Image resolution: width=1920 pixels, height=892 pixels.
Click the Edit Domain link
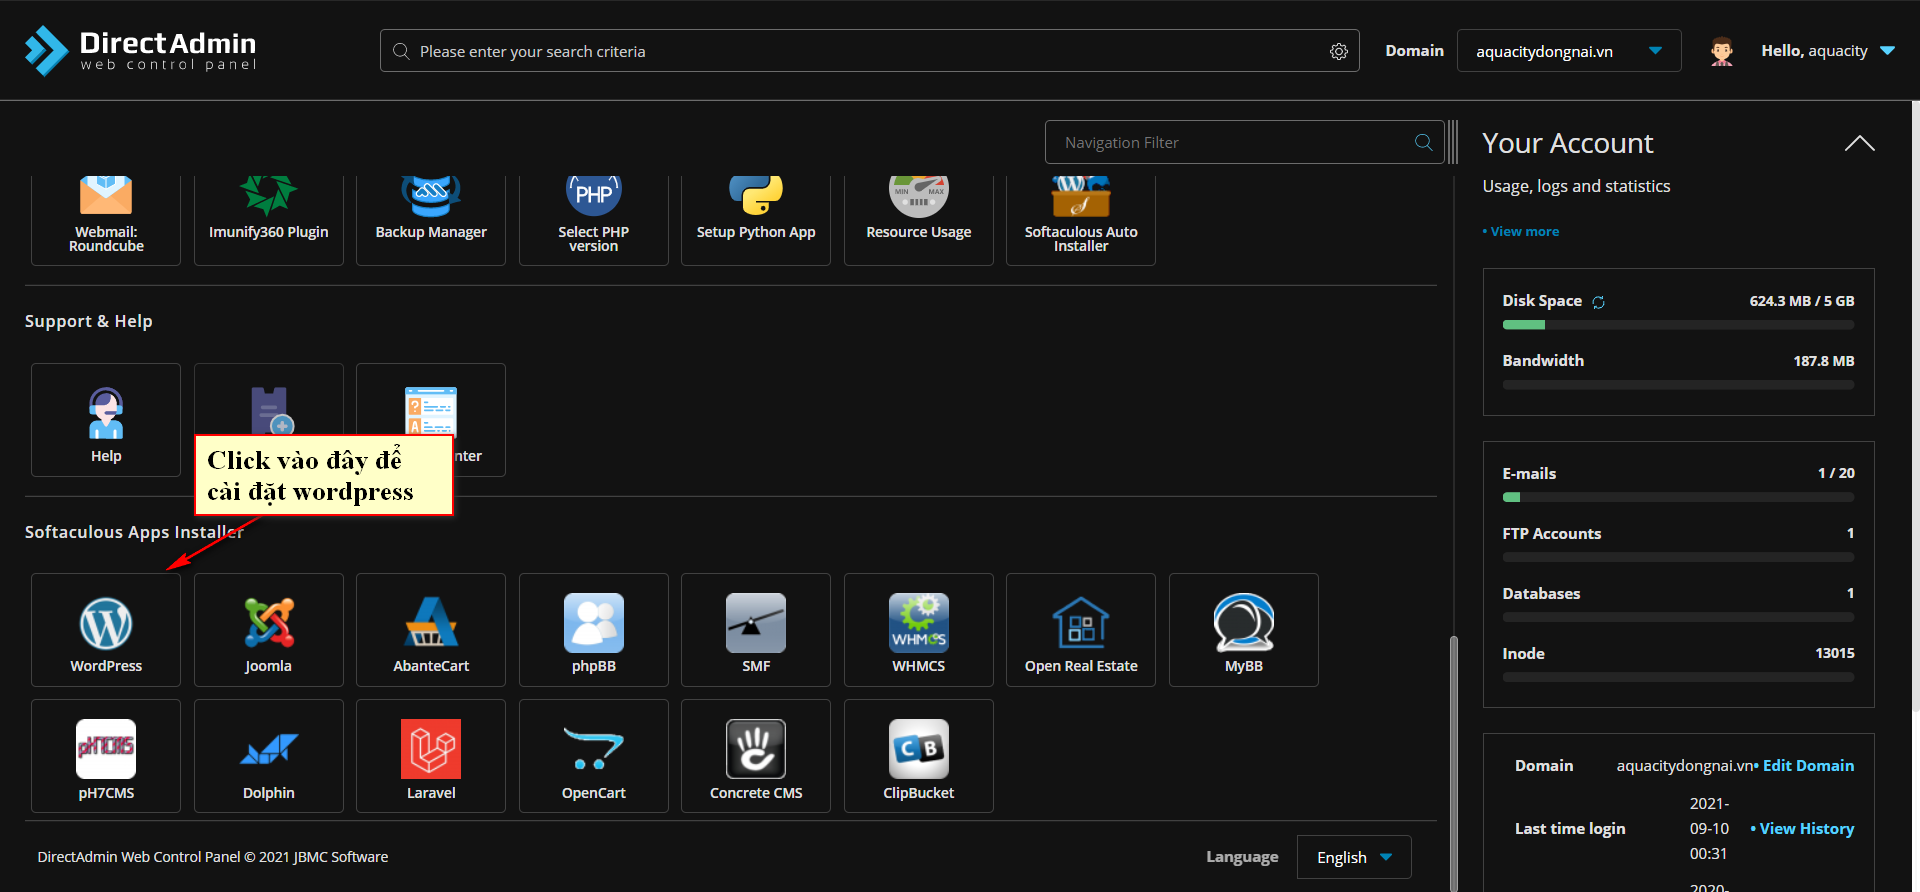[x=1806, y=765]
